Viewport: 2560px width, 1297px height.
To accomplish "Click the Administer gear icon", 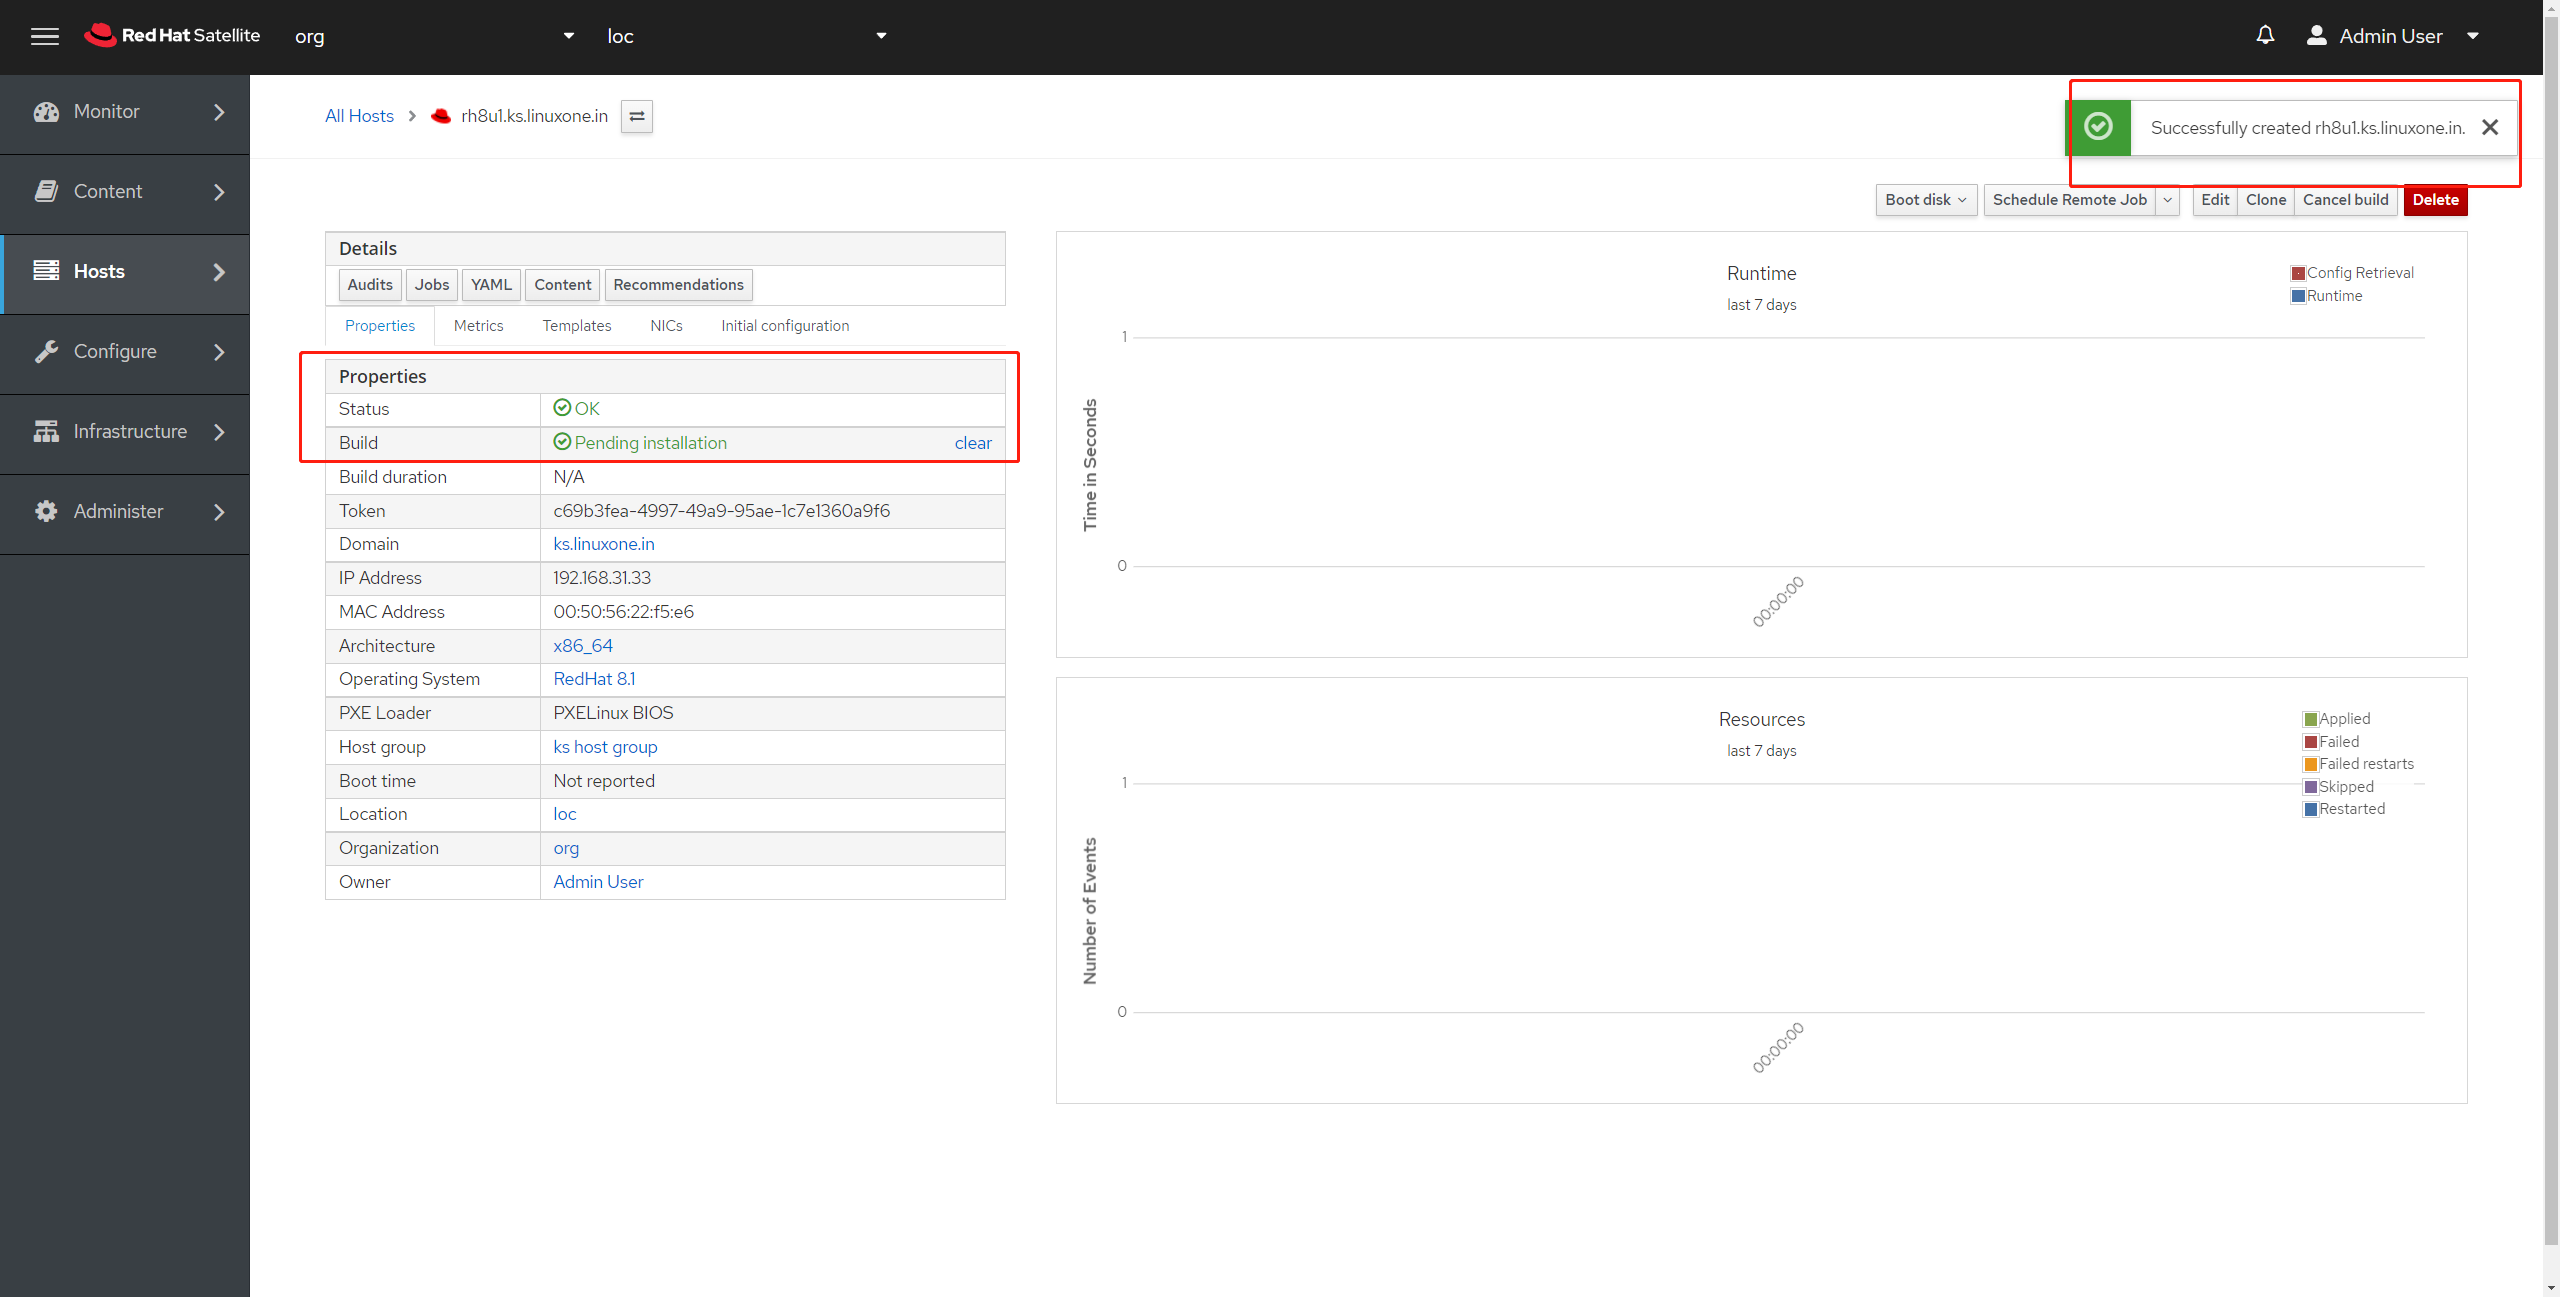I will 46,511.
